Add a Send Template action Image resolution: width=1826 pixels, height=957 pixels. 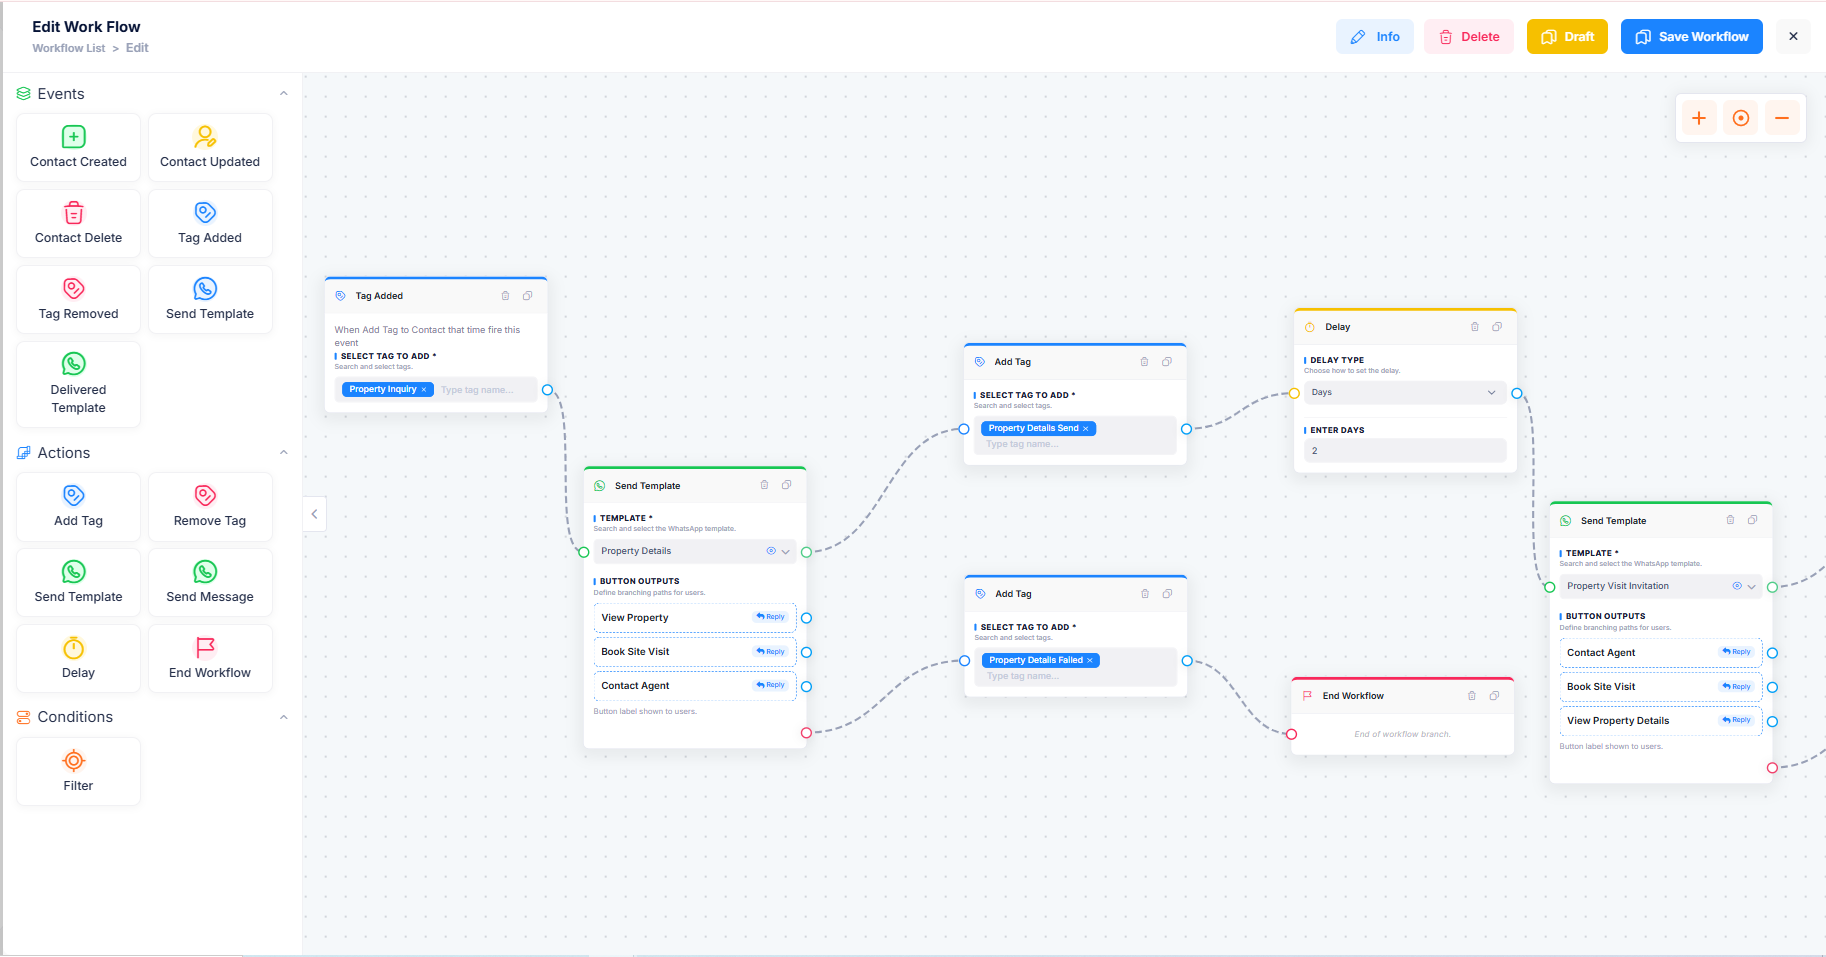coord(78,582)
